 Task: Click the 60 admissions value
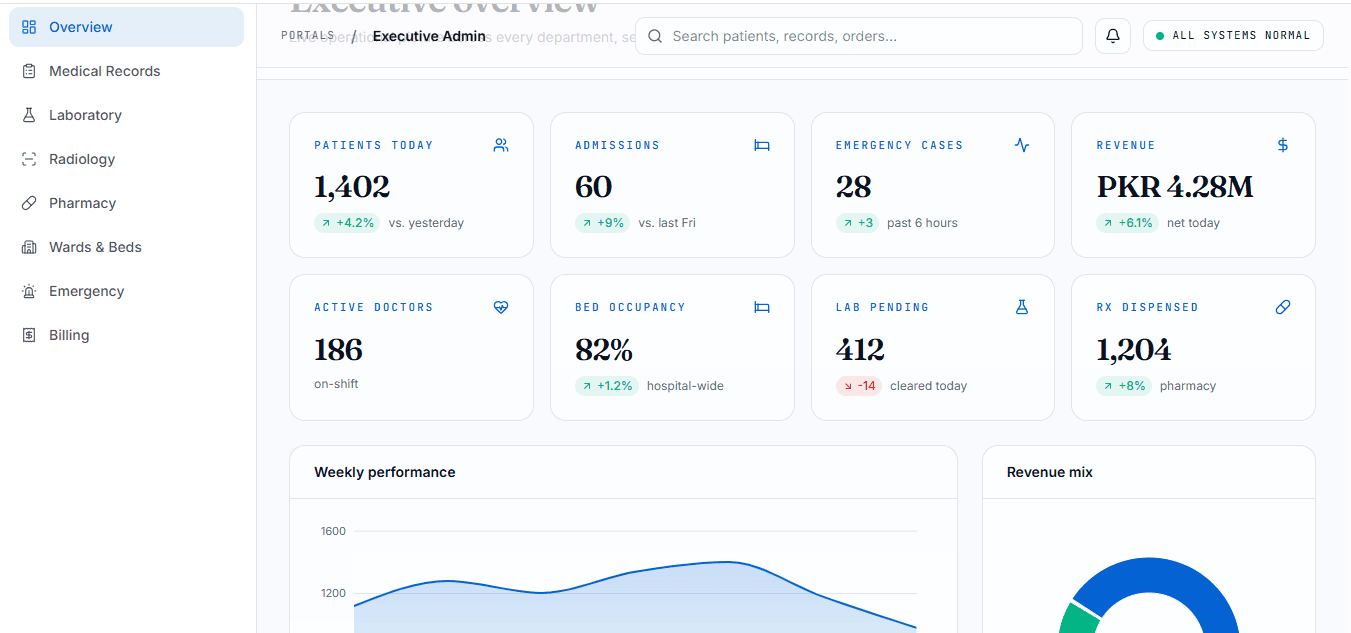click(x=593, y=187)
